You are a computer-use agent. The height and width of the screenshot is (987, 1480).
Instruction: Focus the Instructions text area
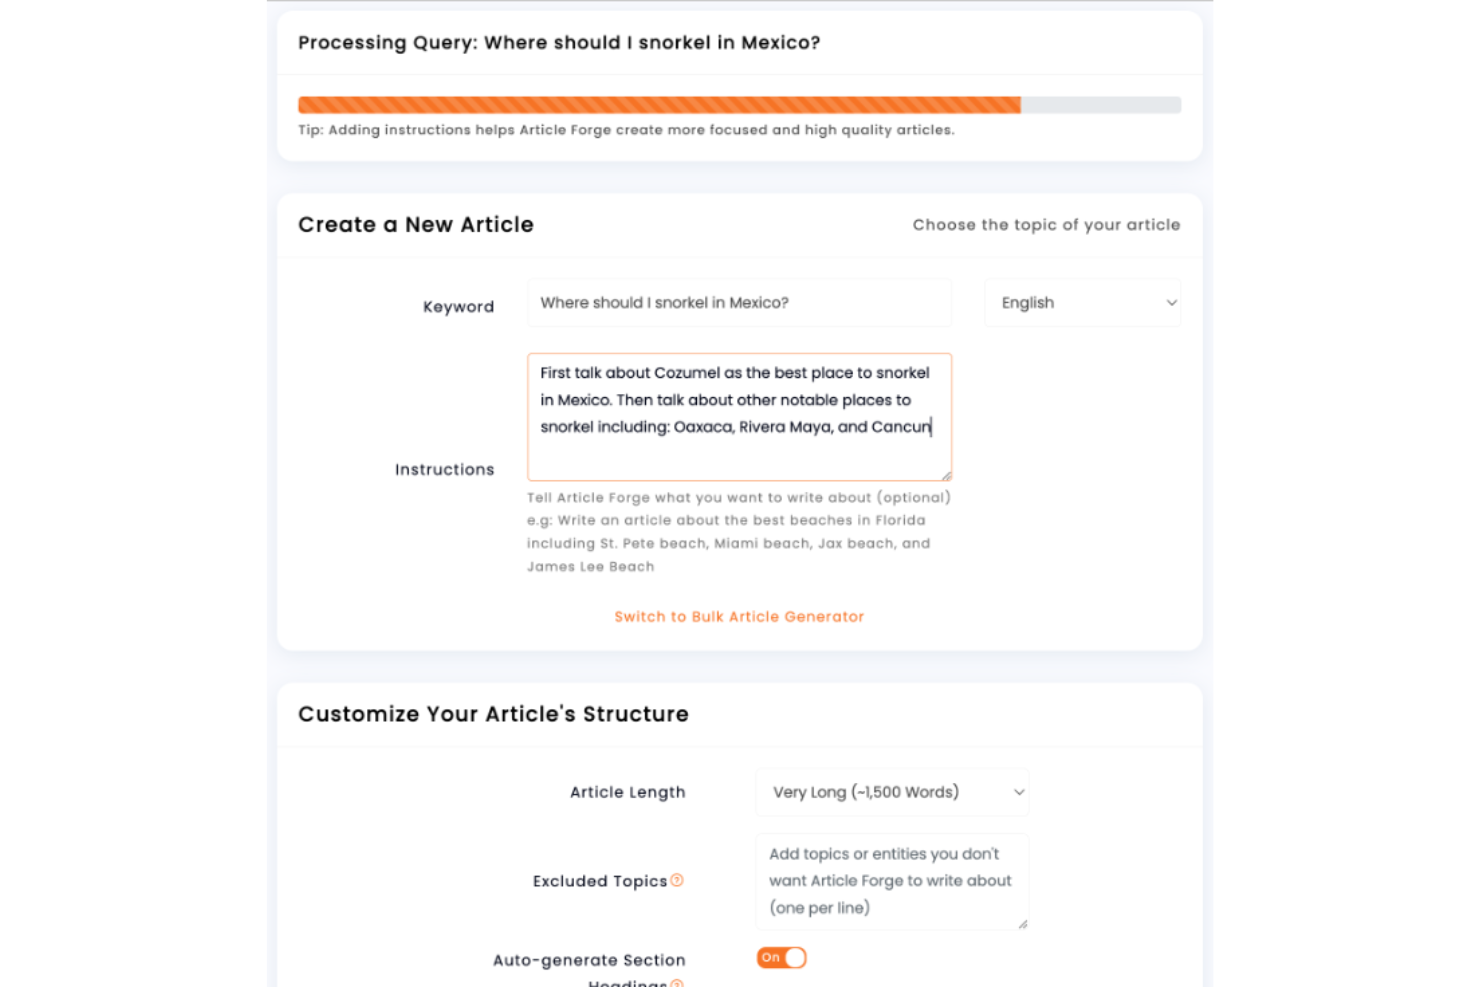click(739, 416)
